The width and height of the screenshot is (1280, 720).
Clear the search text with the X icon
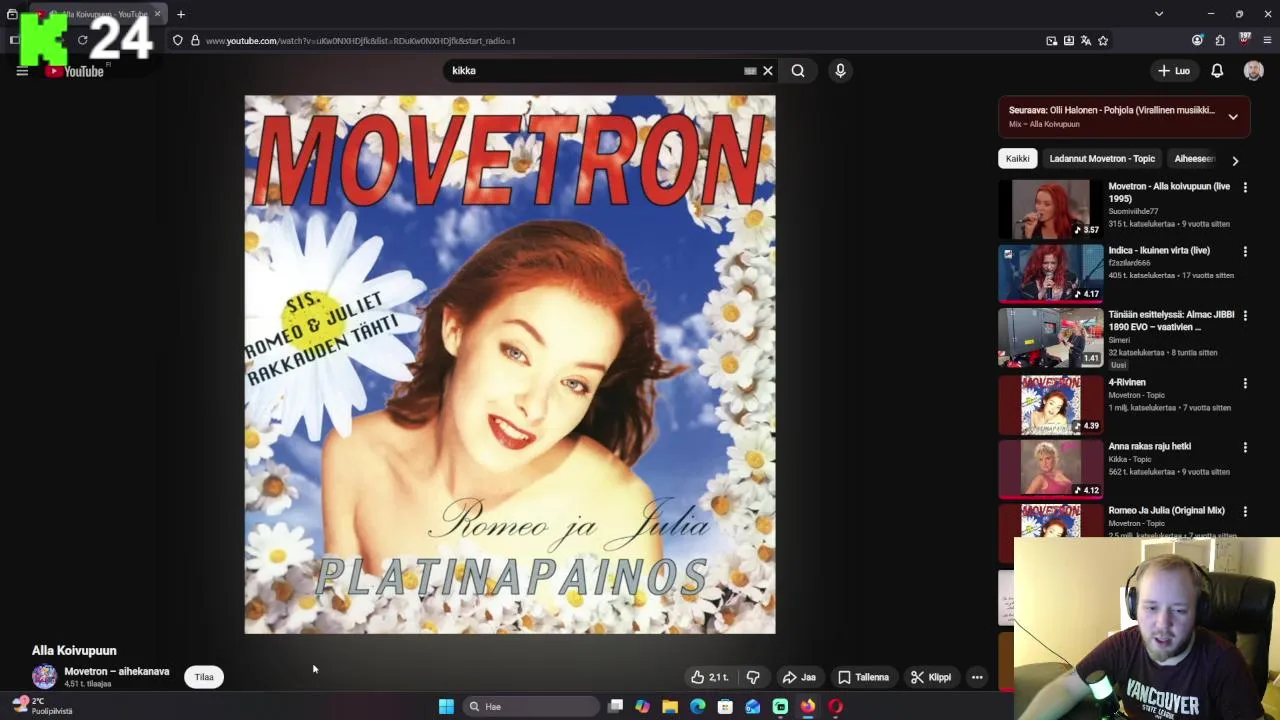tap(768, 71)
